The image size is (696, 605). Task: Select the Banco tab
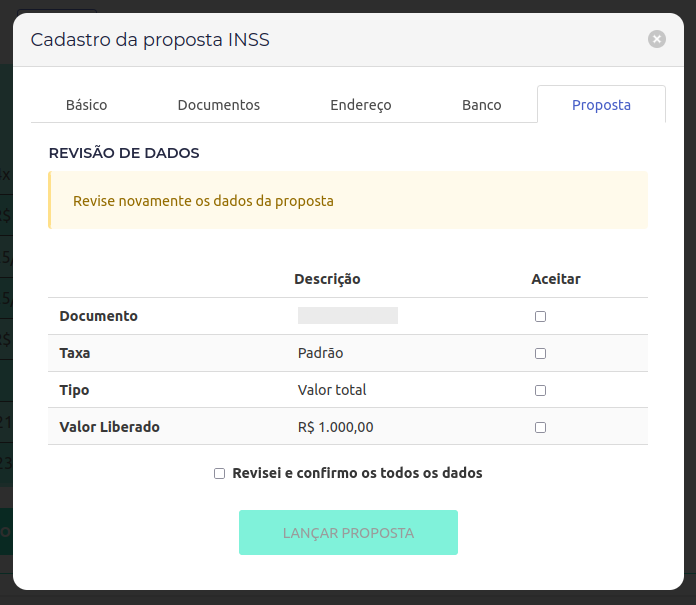(x=482, y=105)
